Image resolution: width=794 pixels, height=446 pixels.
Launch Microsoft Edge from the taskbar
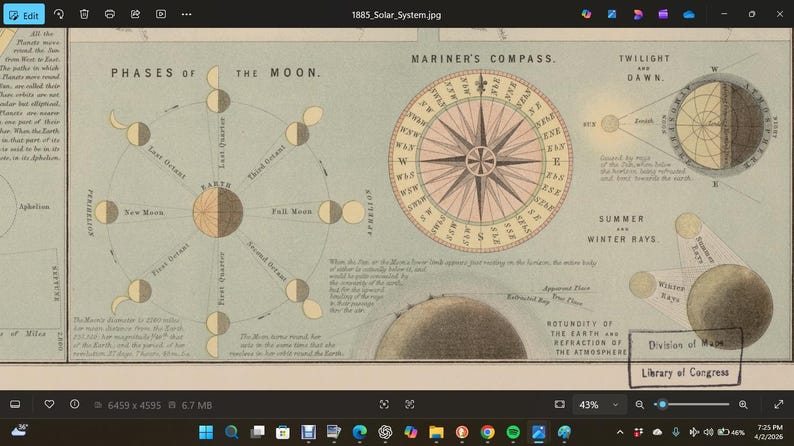point(360,432)
